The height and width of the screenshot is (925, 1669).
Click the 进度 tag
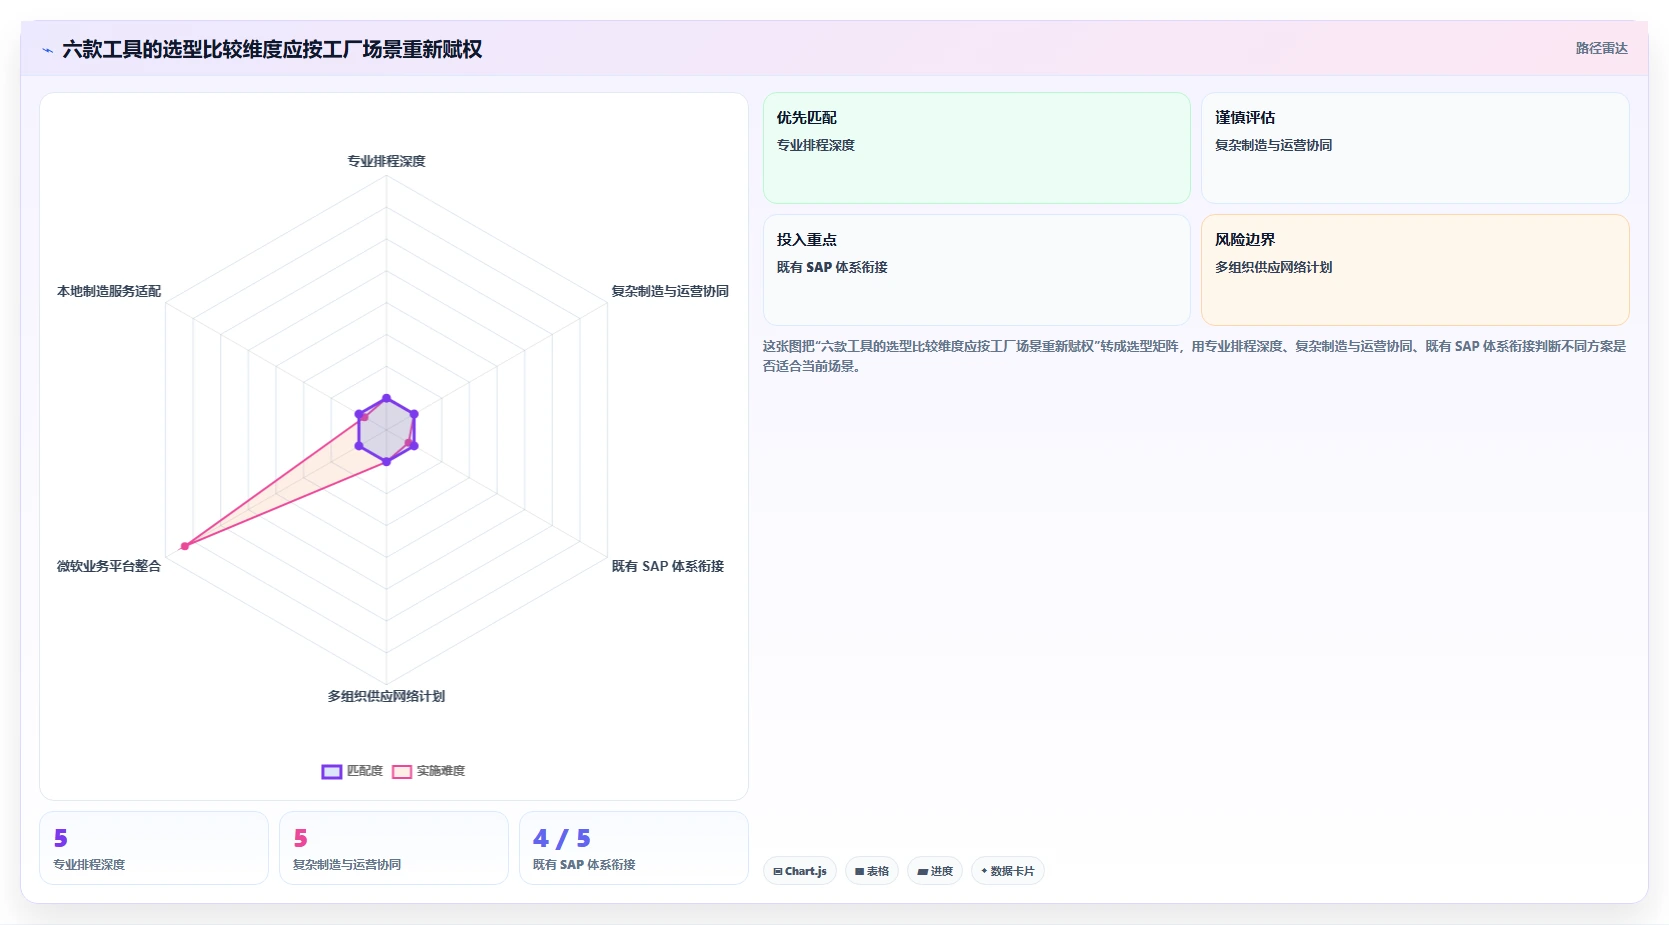(935, 871)
